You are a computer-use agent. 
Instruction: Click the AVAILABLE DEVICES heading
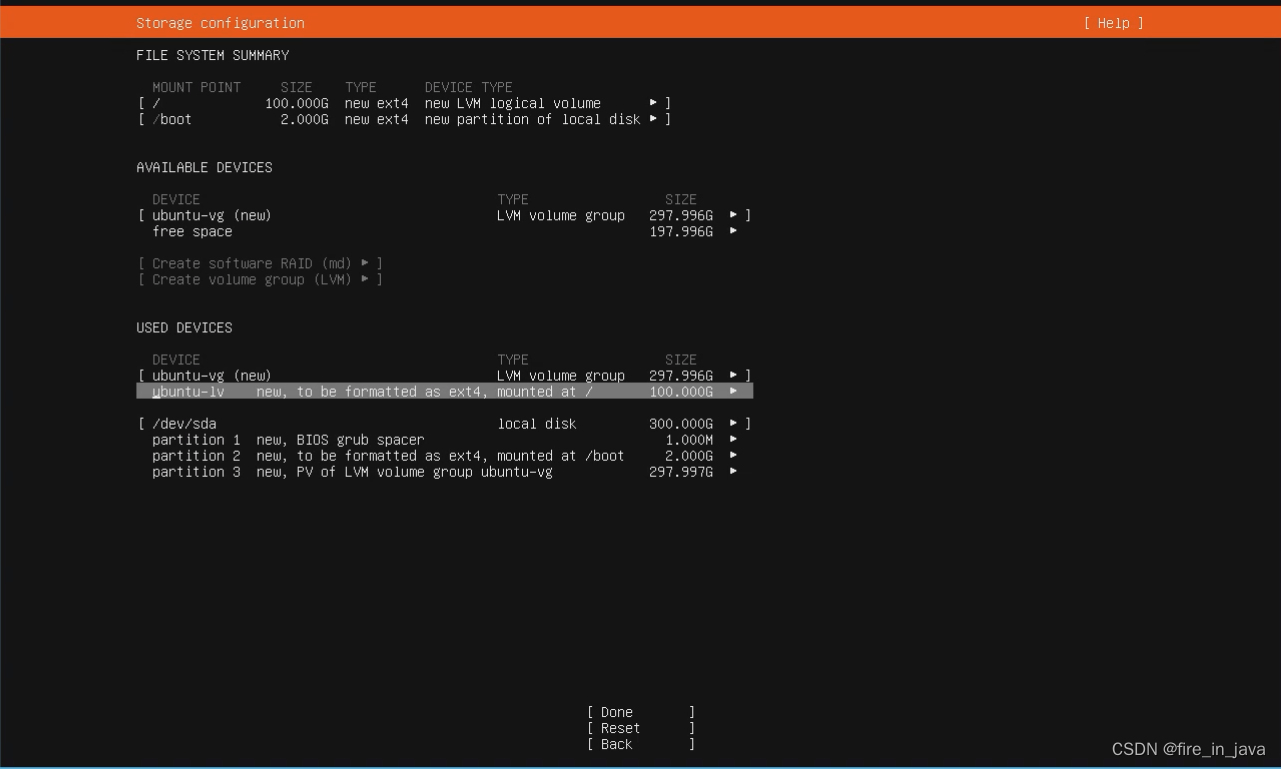pos(205,167)
